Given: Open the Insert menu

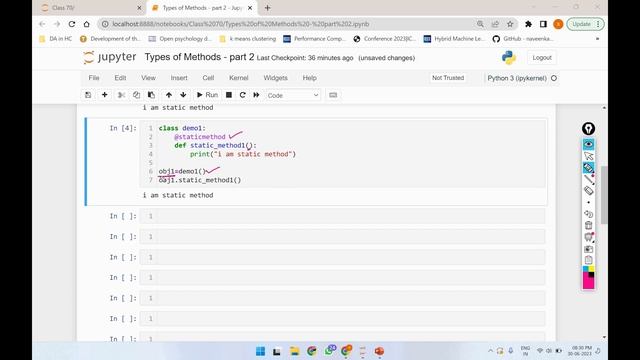Looking at the screenshot, I should click(x=179, y=78).
